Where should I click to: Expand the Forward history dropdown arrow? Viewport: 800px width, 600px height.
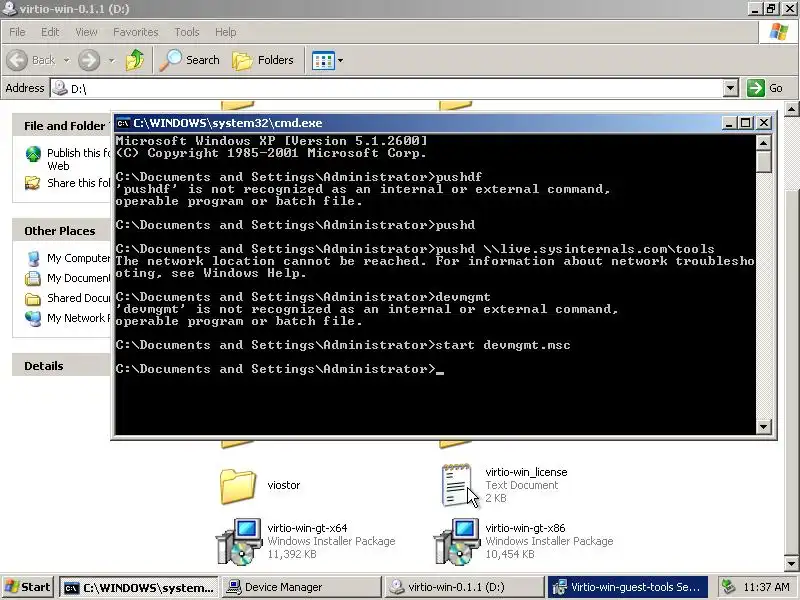pyautogui.click(x=112, y=60)
